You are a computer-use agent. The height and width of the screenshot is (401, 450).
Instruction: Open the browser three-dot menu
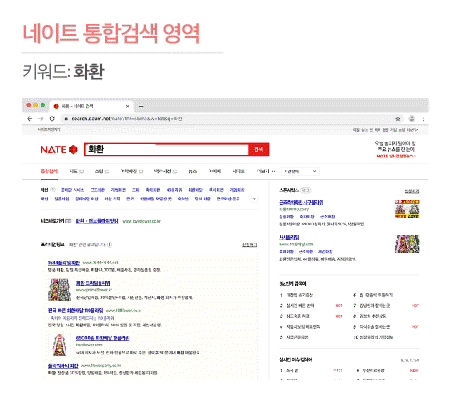pos(423,119)
